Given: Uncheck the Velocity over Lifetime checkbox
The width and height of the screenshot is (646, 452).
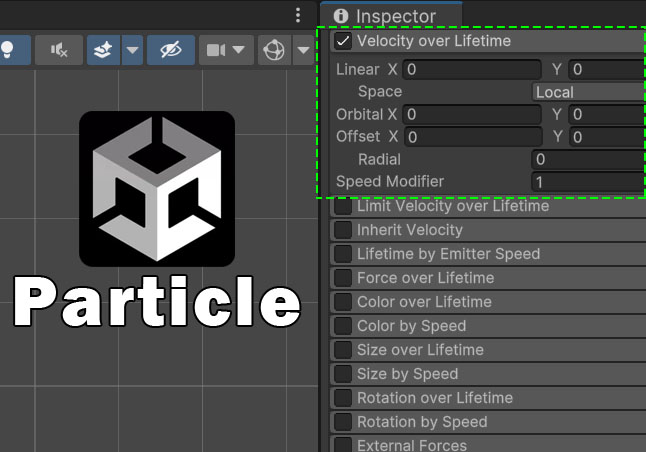Looking at the screenshot, I should pyautogui.click(x=343, y=41).
